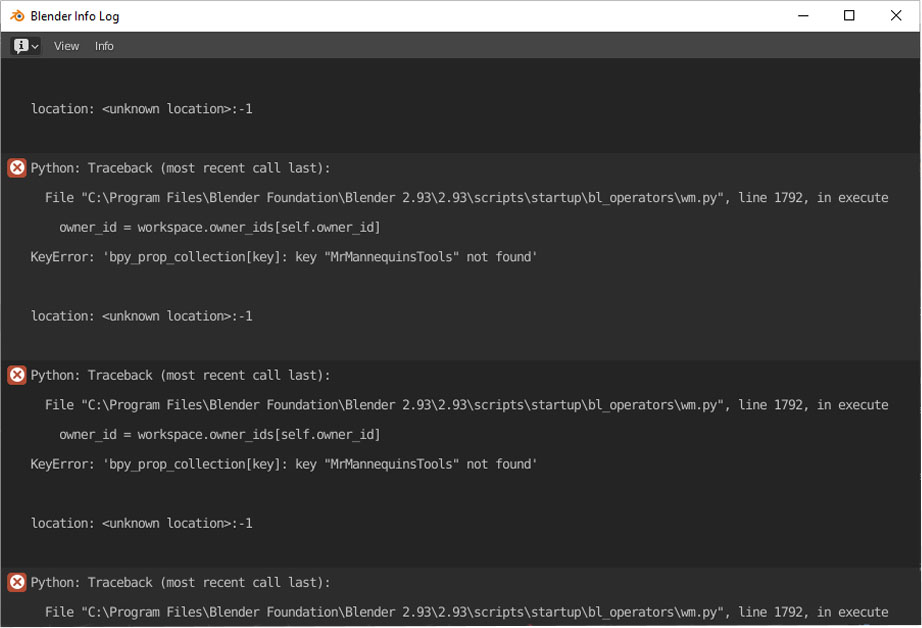The image size is (922, 628).
Task: Select the topmost 'location: <unknown location>:-1' line
Action: 142,109
